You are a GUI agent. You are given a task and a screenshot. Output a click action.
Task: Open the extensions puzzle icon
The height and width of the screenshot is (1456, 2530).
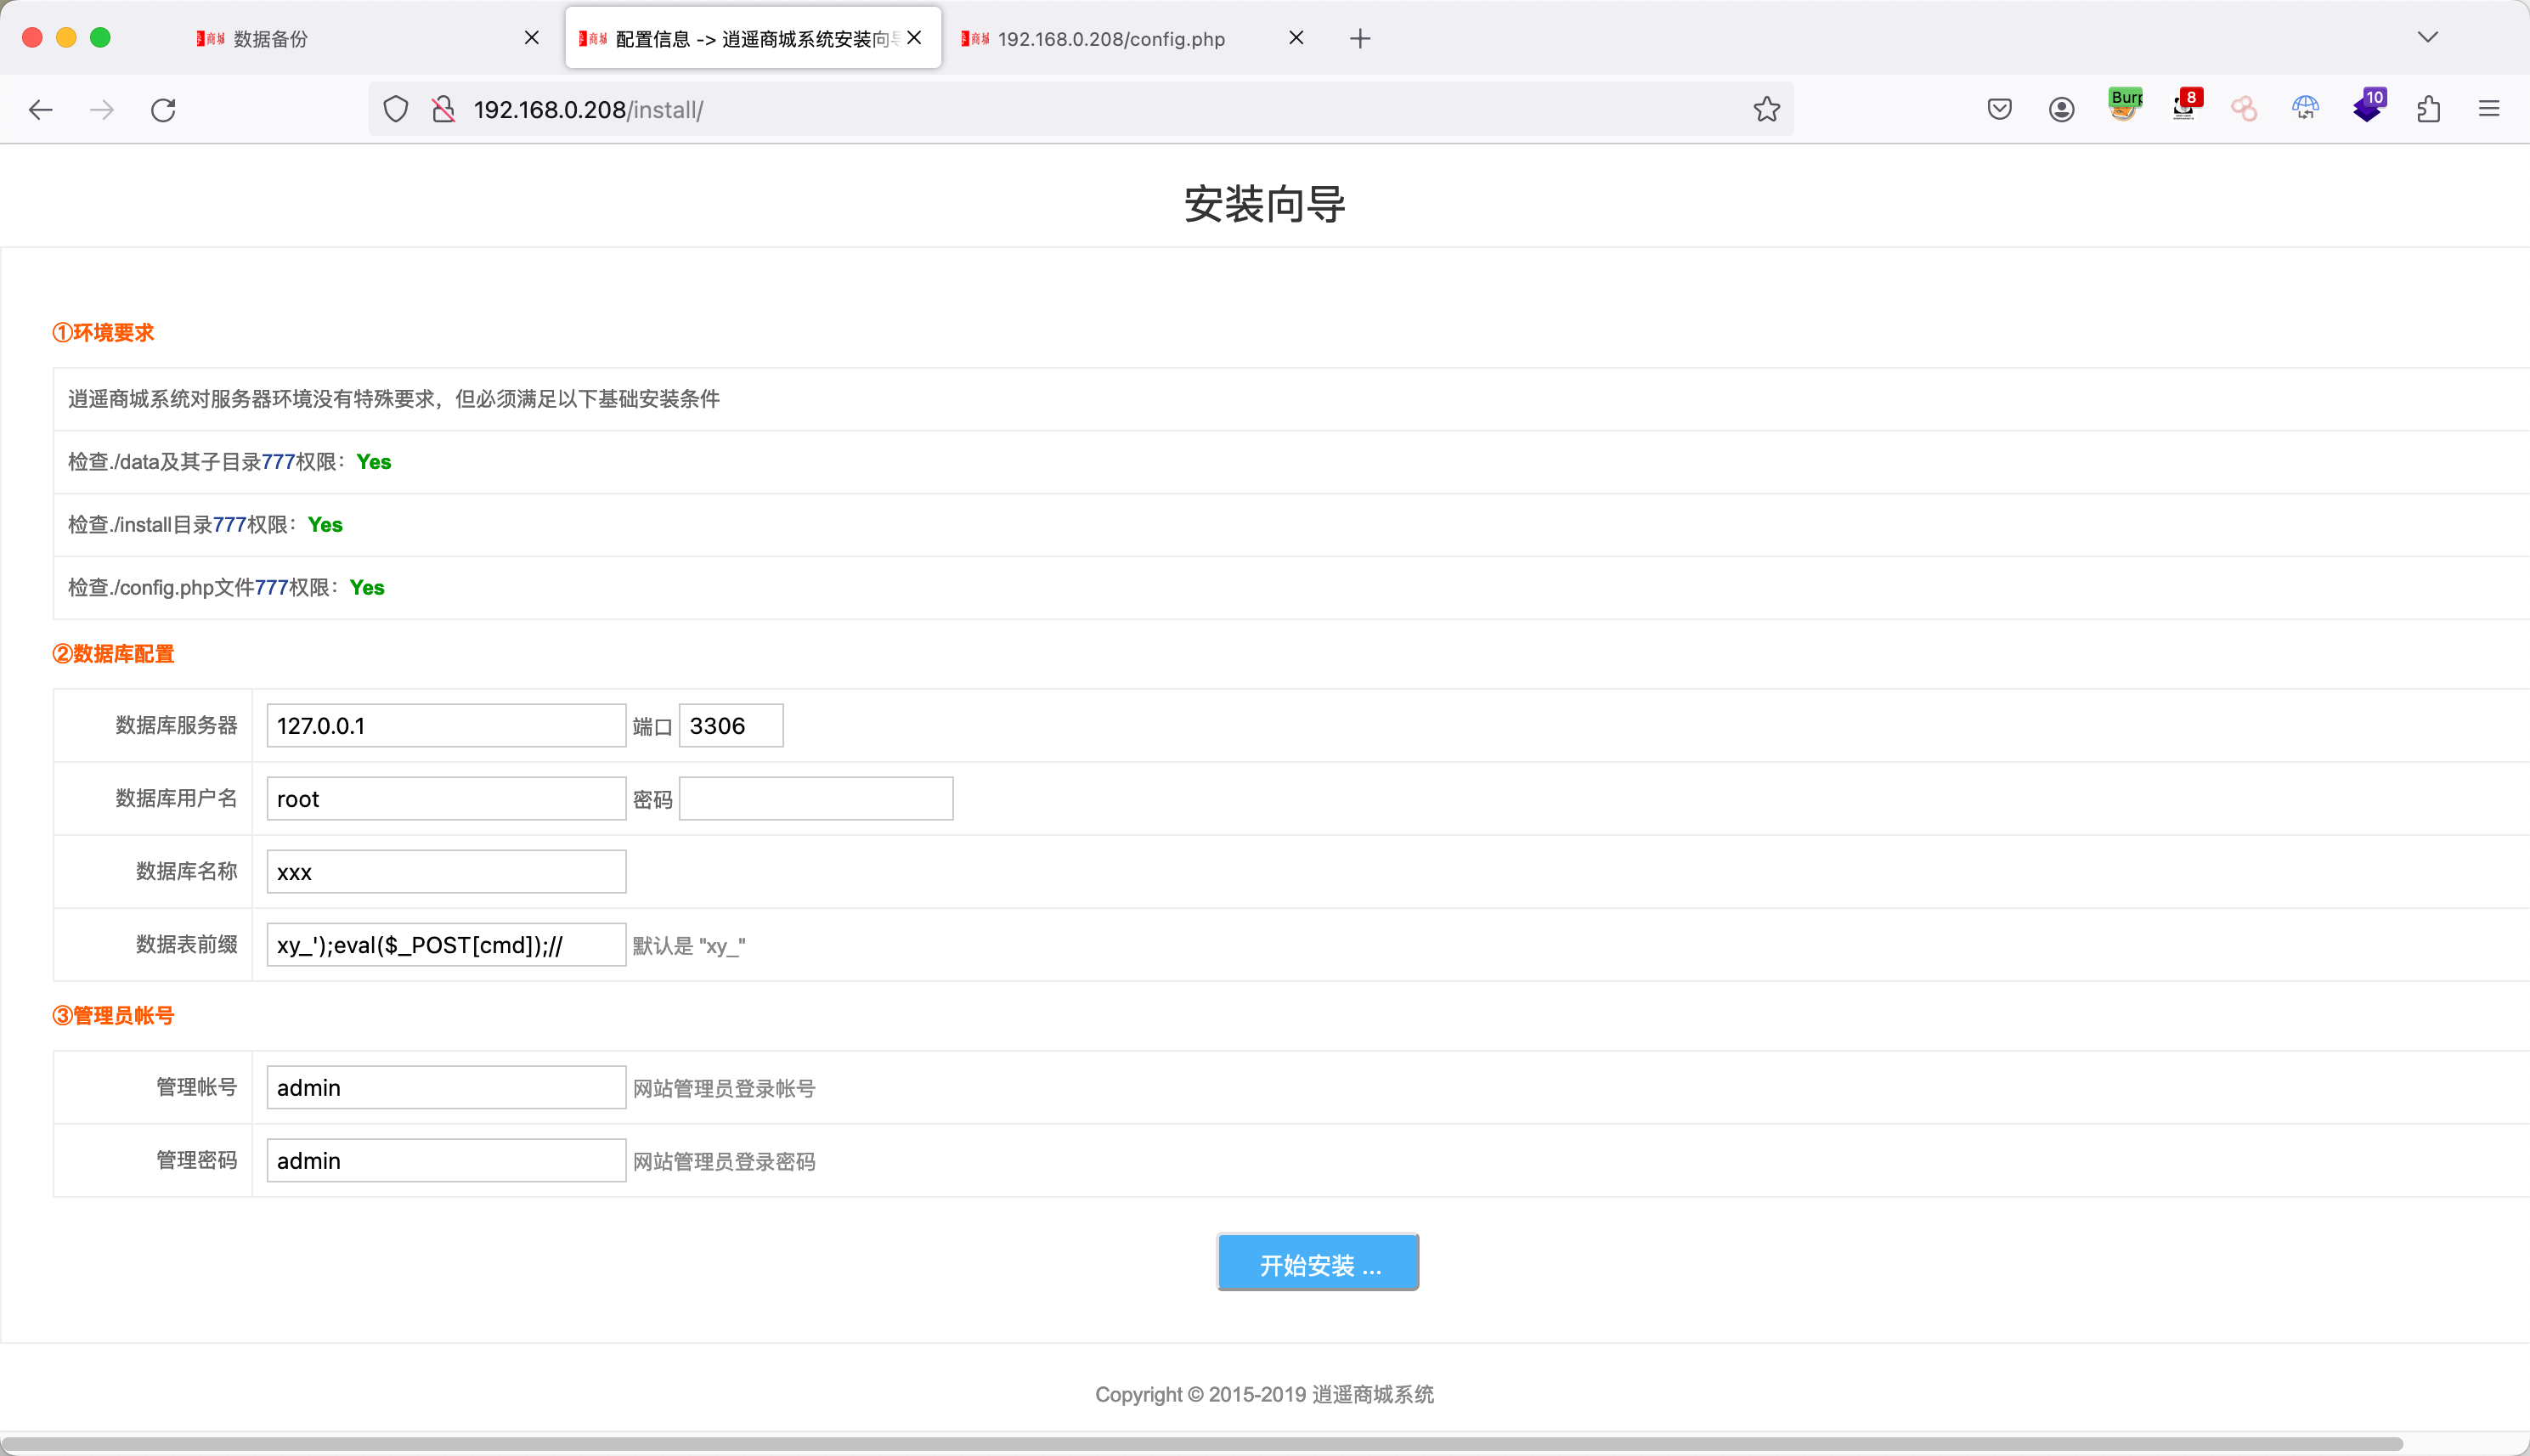click(2428, 109)
